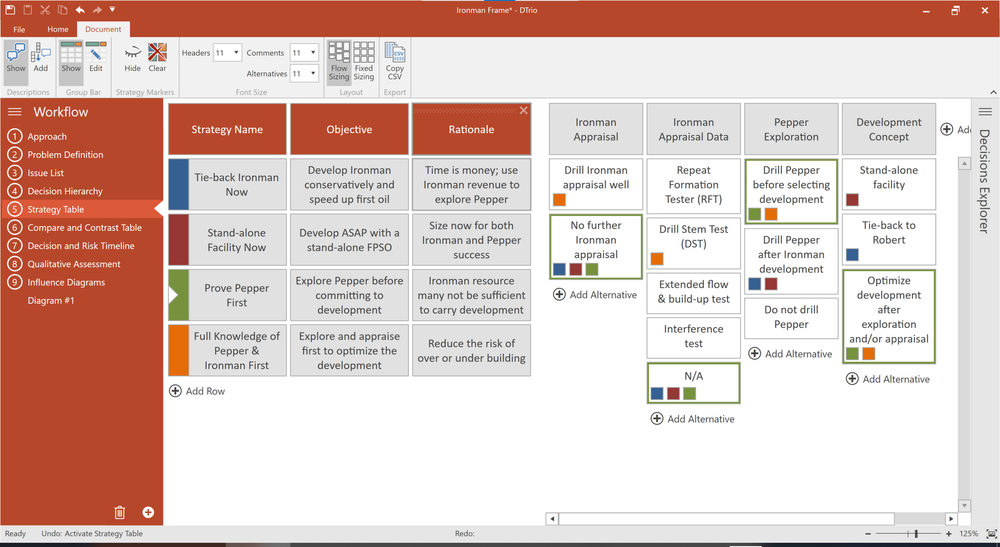The height and width of the screenshot is (547, 1000).
Task: Click fit-to-screen icon in status bar
Action: (991, 534)
